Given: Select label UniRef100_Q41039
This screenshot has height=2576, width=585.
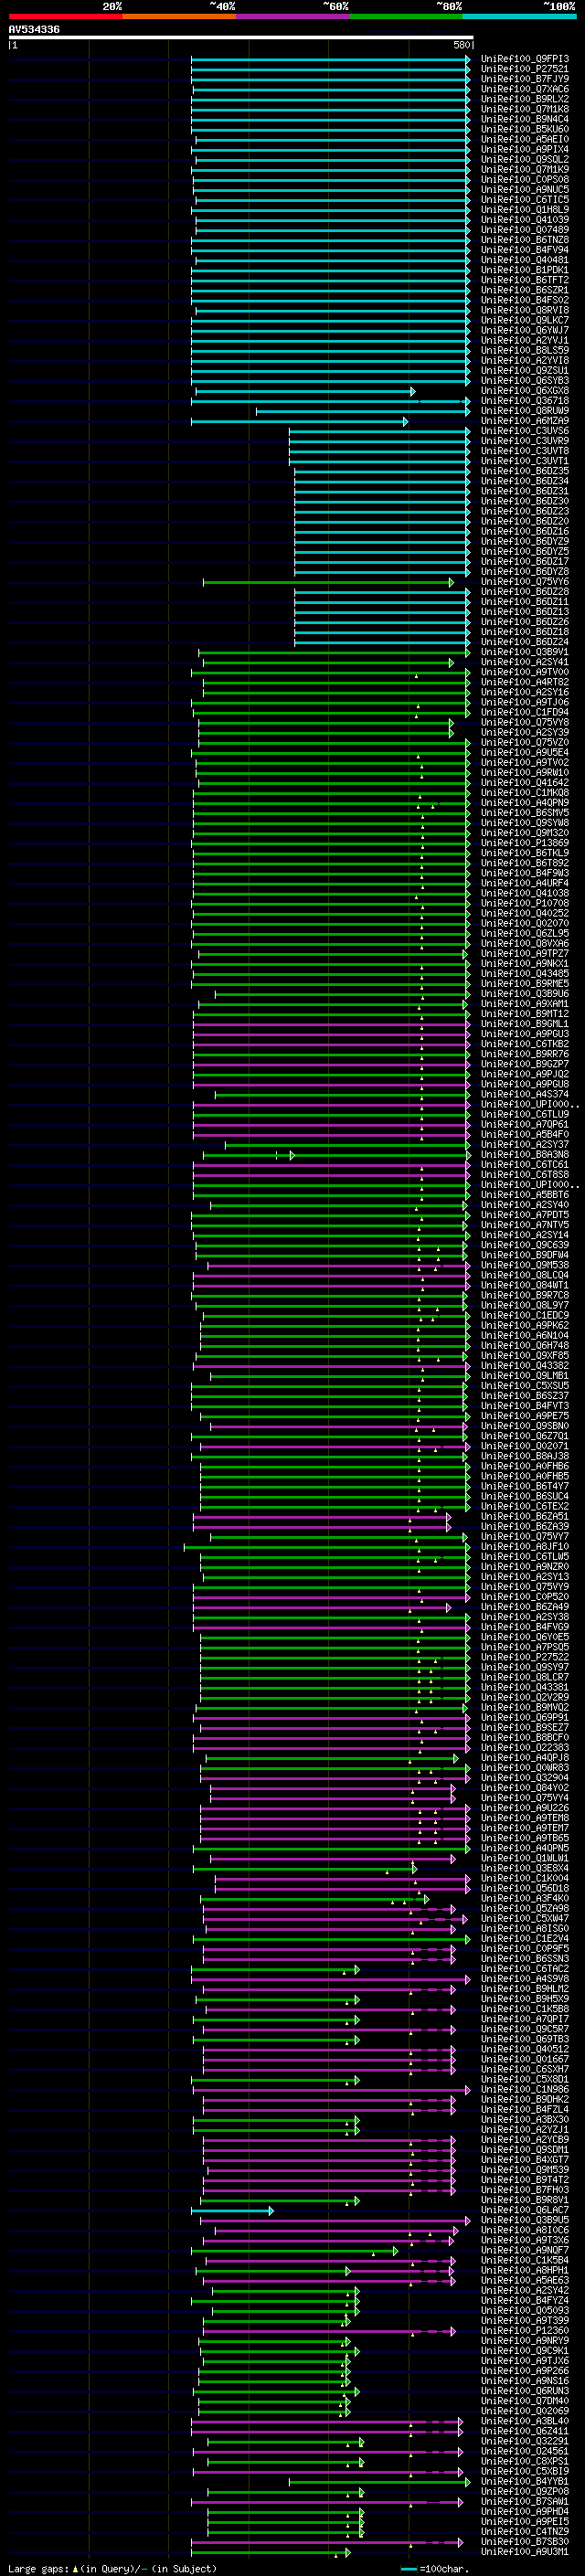Looking at the screenshot, I should (525, 220).
